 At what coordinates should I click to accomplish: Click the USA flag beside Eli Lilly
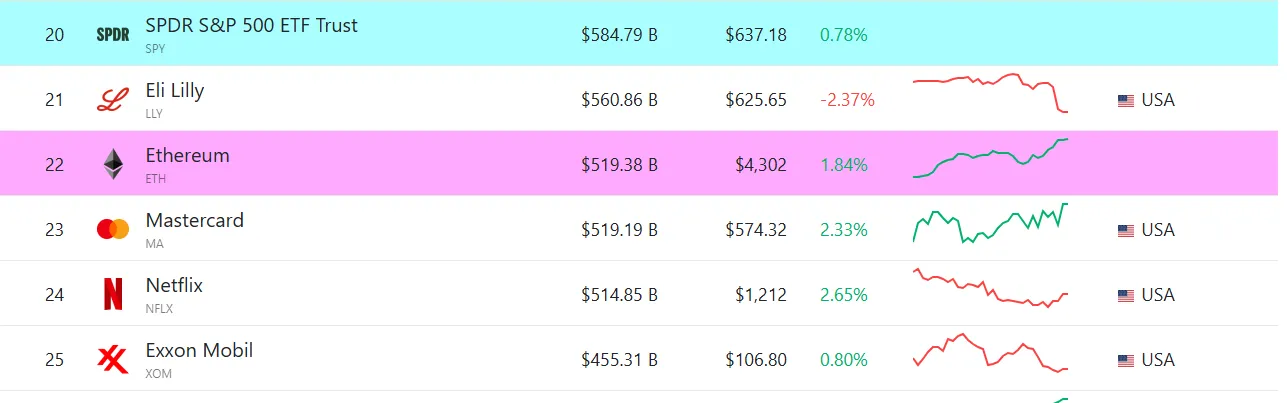[x=1126, y=100]
